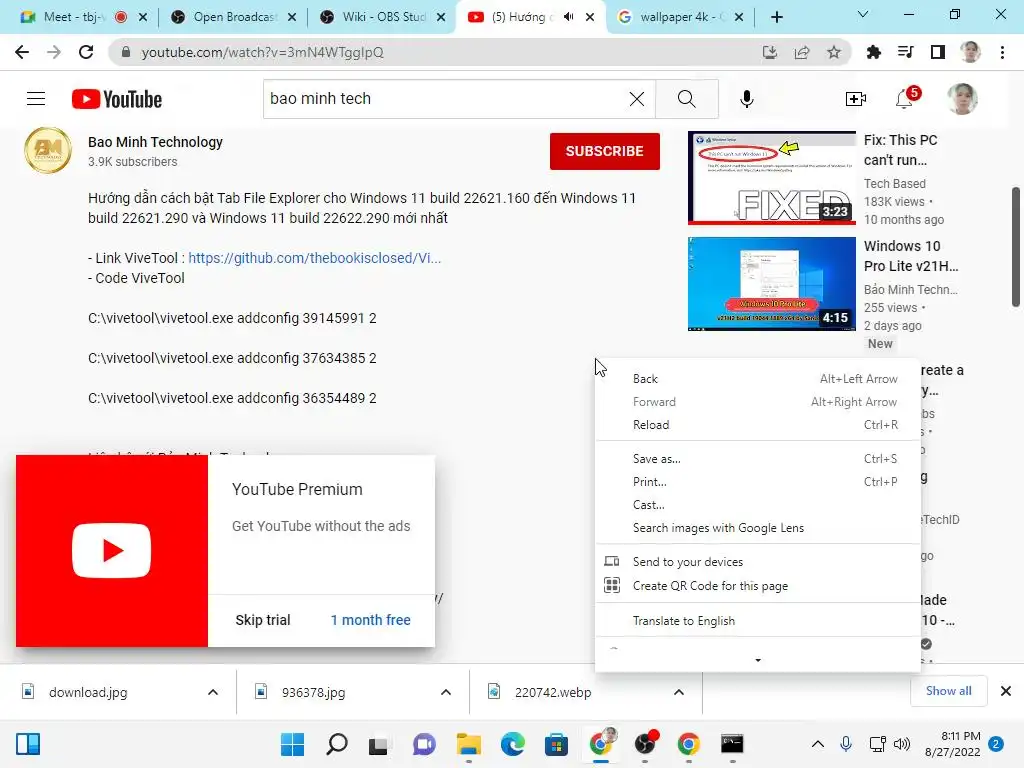
Task: Open the YouTube hamburger guide menu
Action: click(36, 99)
